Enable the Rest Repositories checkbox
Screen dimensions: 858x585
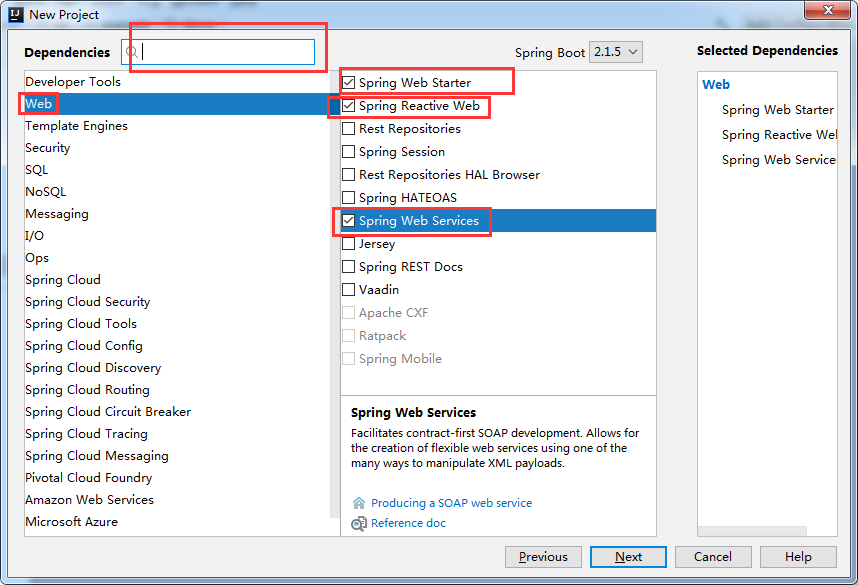point(349,129)
